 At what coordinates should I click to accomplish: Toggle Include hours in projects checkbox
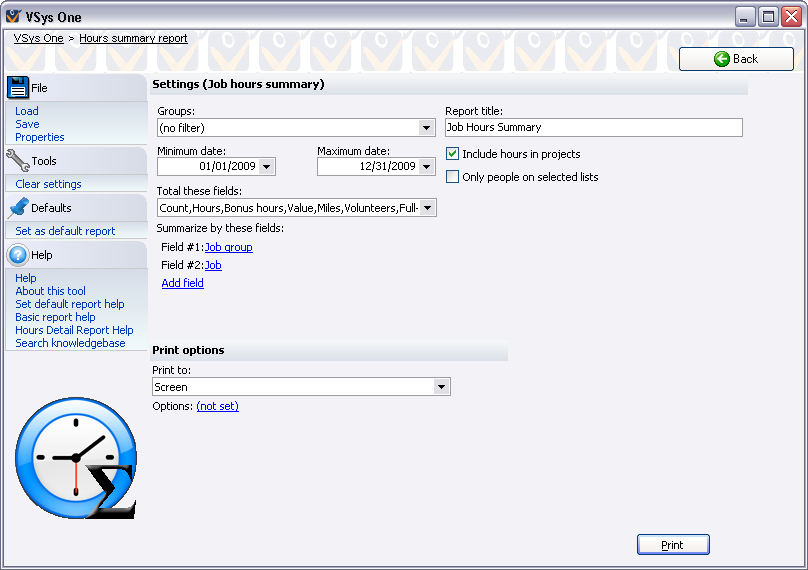[x=452, y=154]
